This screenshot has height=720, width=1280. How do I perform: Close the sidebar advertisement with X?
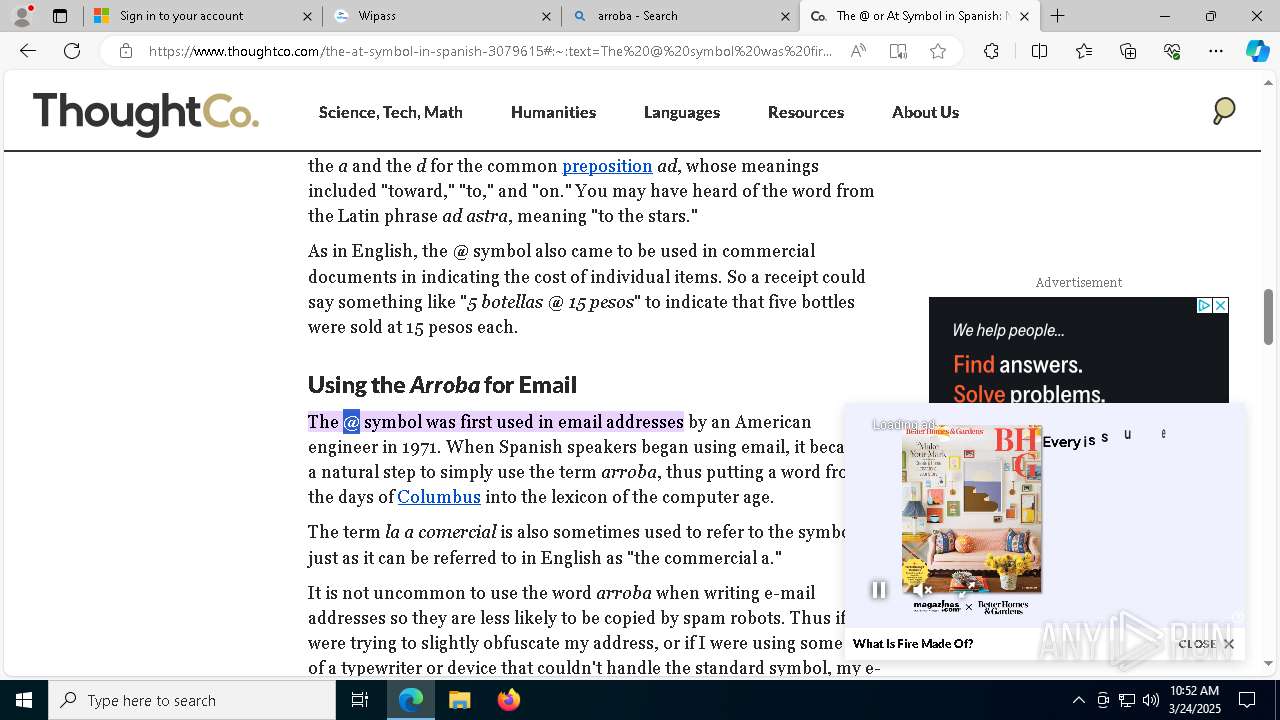(1220, 305)
